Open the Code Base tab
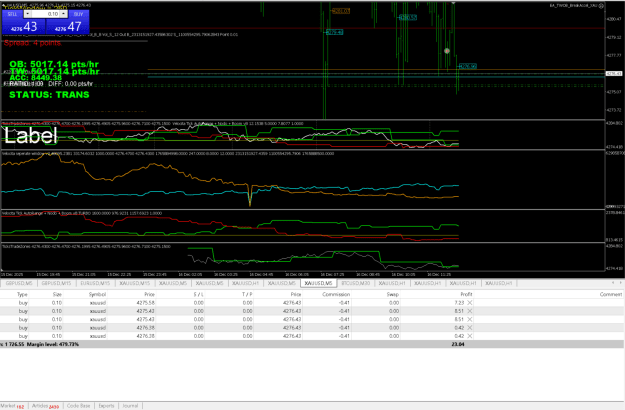The height and width of the screenshot is (410, 625). tap(78, 406)
